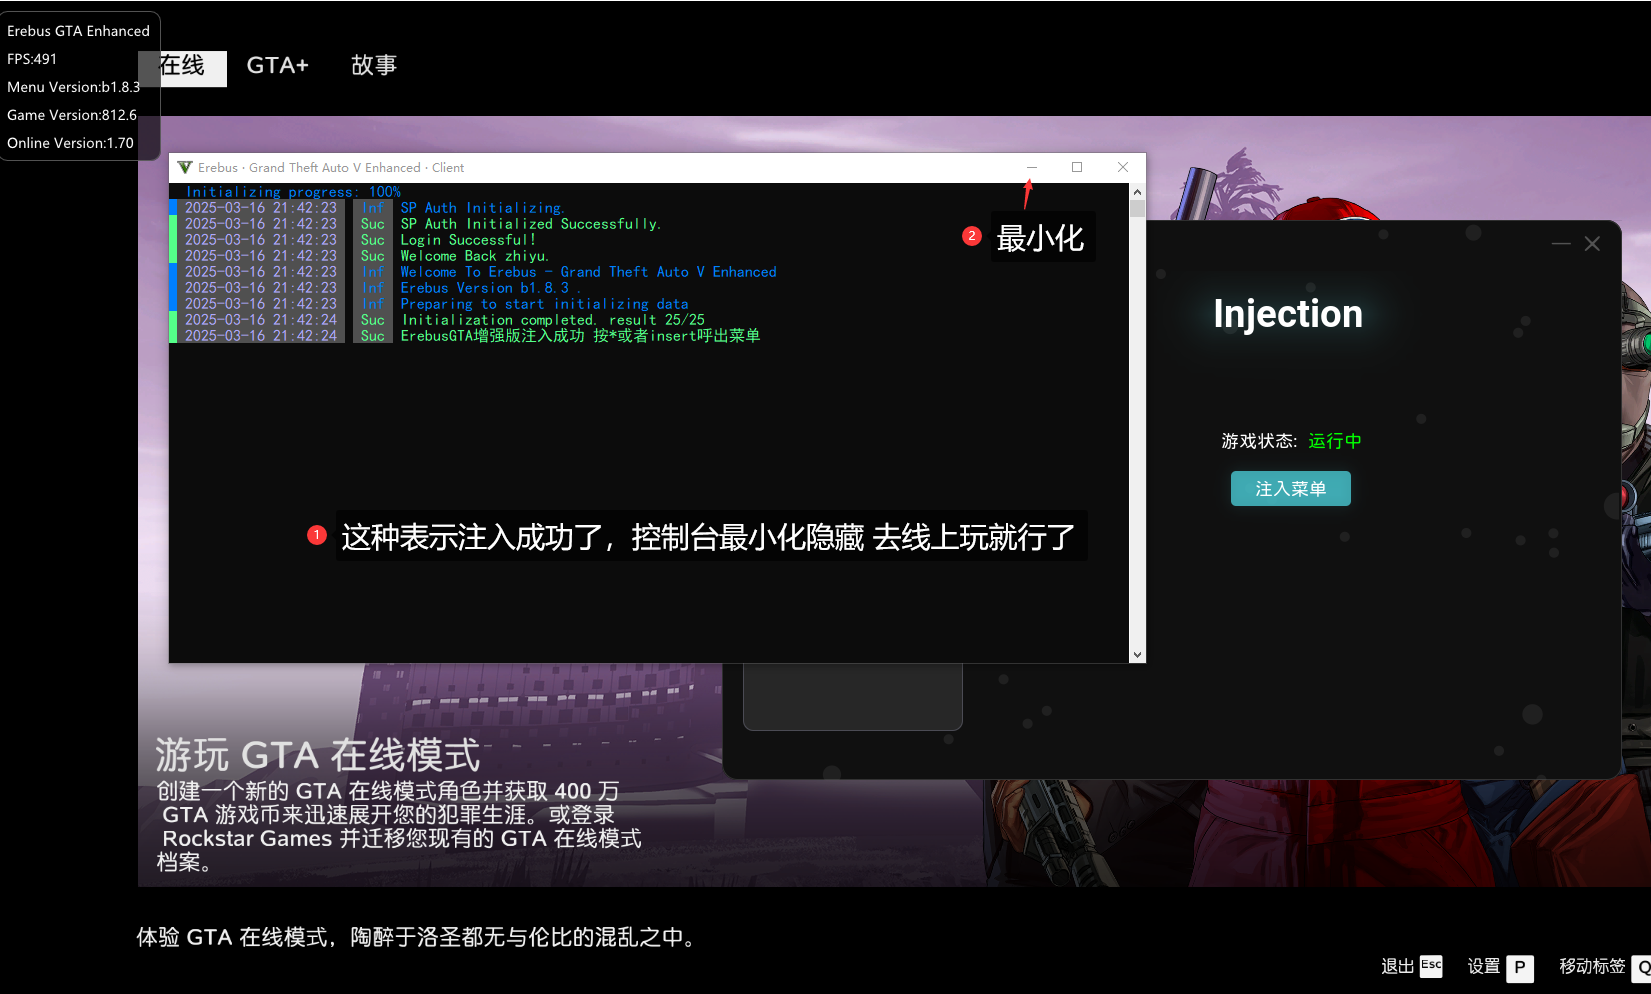Click the 移动标签 prompt
The image size is (1651, 994).
click(1604, 967)
